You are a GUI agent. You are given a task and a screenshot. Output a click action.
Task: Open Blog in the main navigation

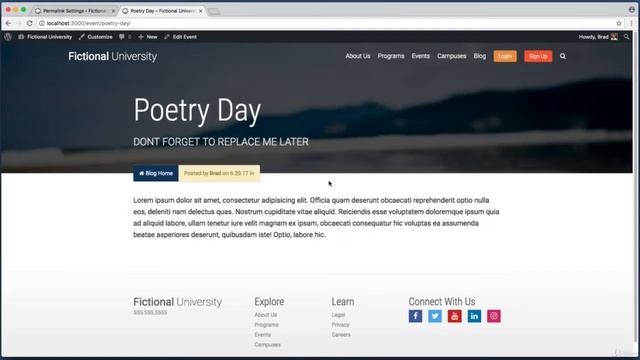click(480, 56)
